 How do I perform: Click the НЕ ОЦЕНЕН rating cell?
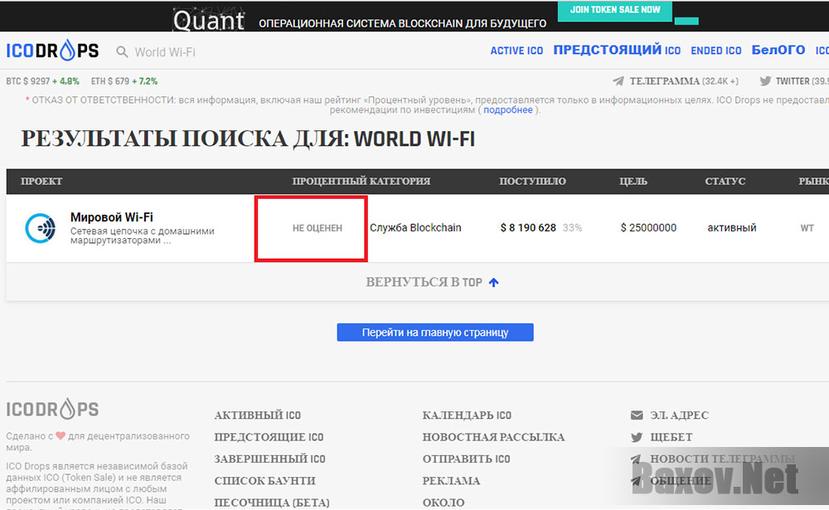317,228
